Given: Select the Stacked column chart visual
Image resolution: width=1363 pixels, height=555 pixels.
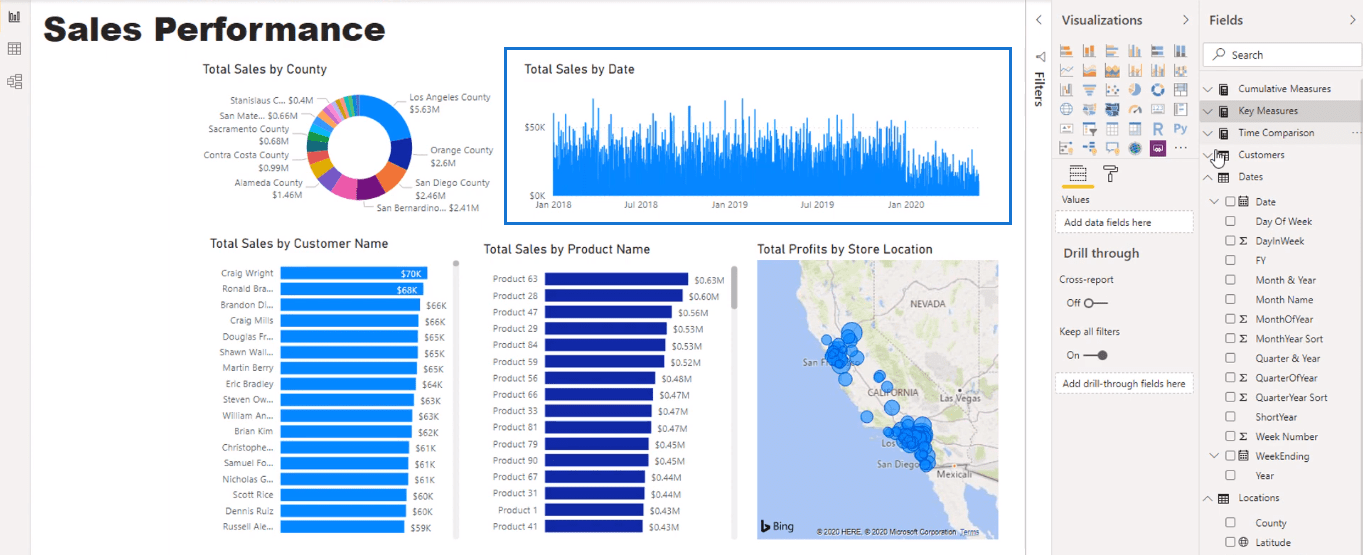Looking at the screenshot, I should coord(1089,51).
